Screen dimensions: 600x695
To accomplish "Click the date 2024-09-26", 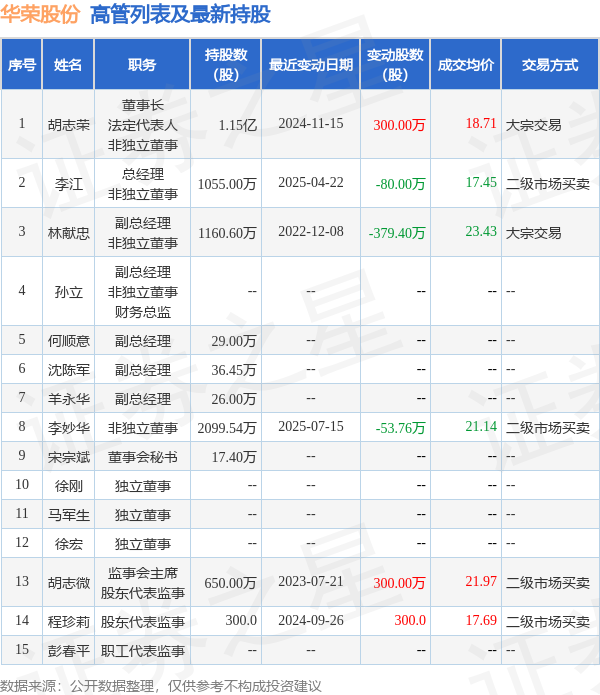I will 311,621.
